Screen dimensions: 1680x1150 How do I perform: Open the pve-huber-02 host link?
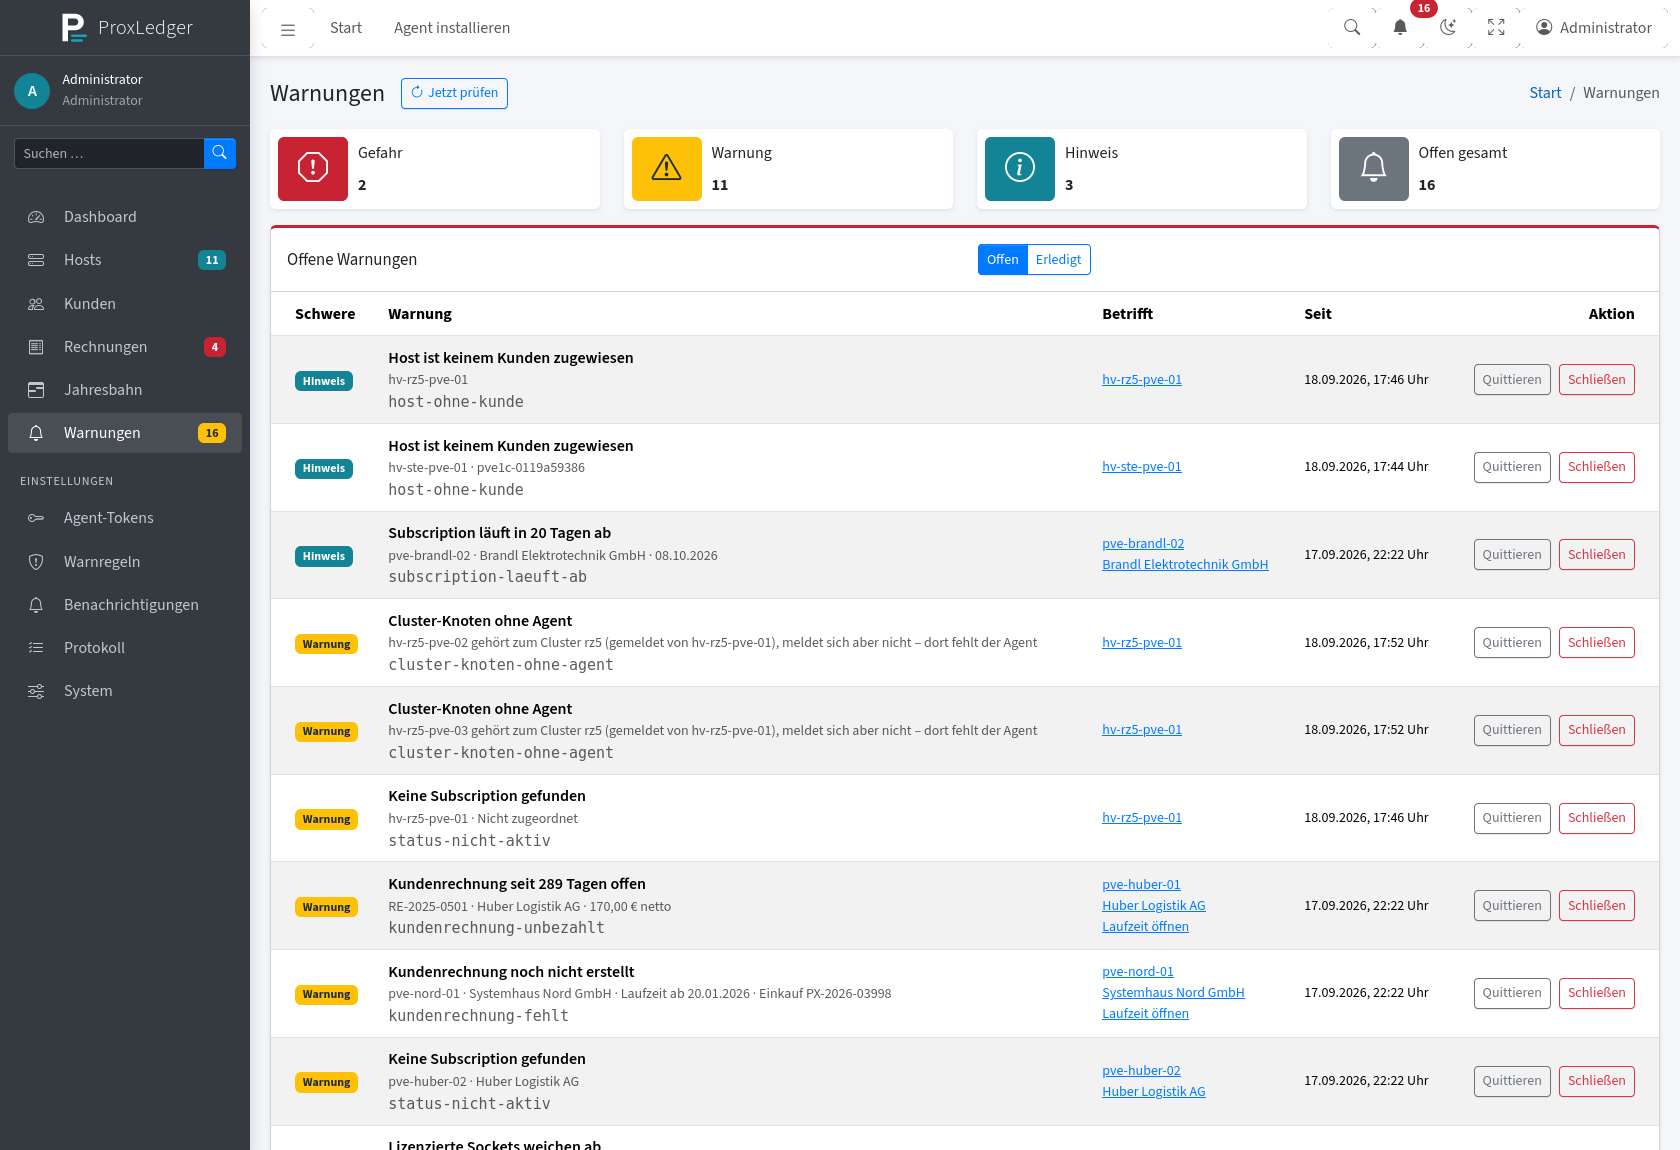pyautogui.click(x=1141, y=1071)
